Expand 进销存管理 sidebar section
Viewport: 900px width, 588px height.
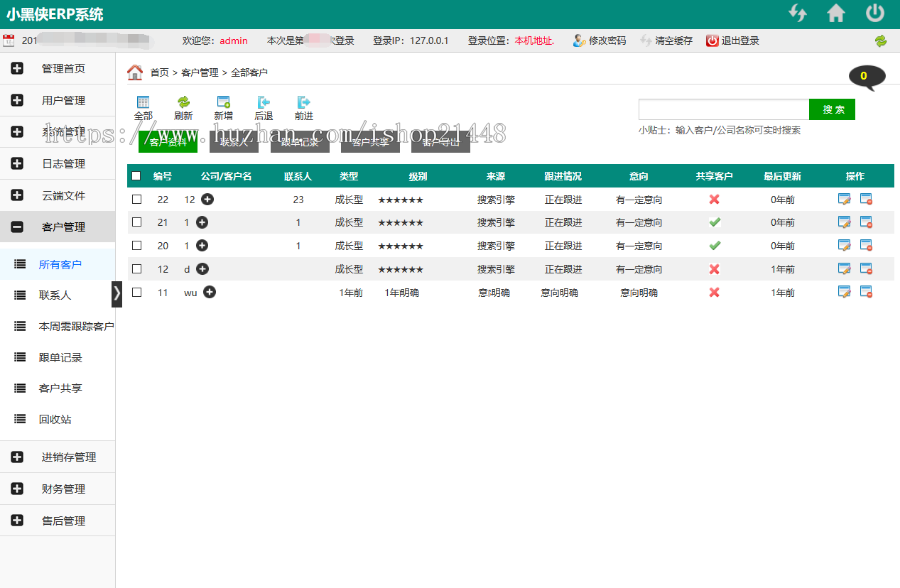(x=57, y=457)
